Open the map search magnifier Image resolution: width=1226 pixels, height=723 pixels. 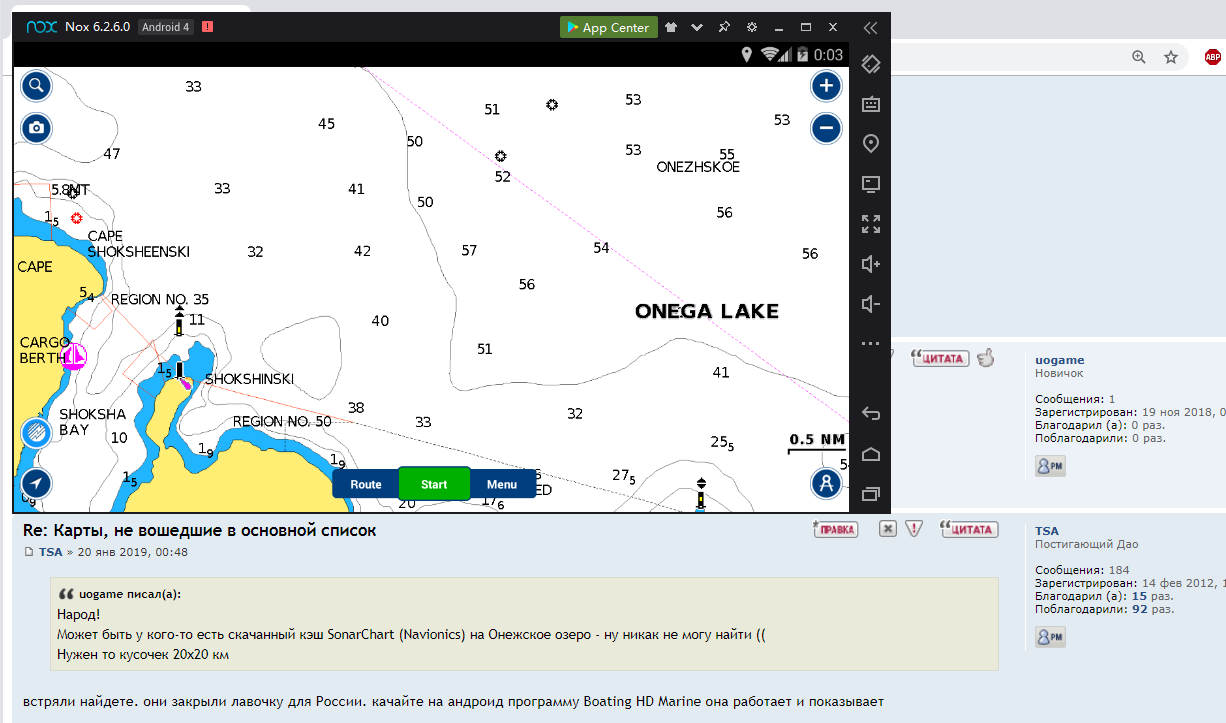37,86
